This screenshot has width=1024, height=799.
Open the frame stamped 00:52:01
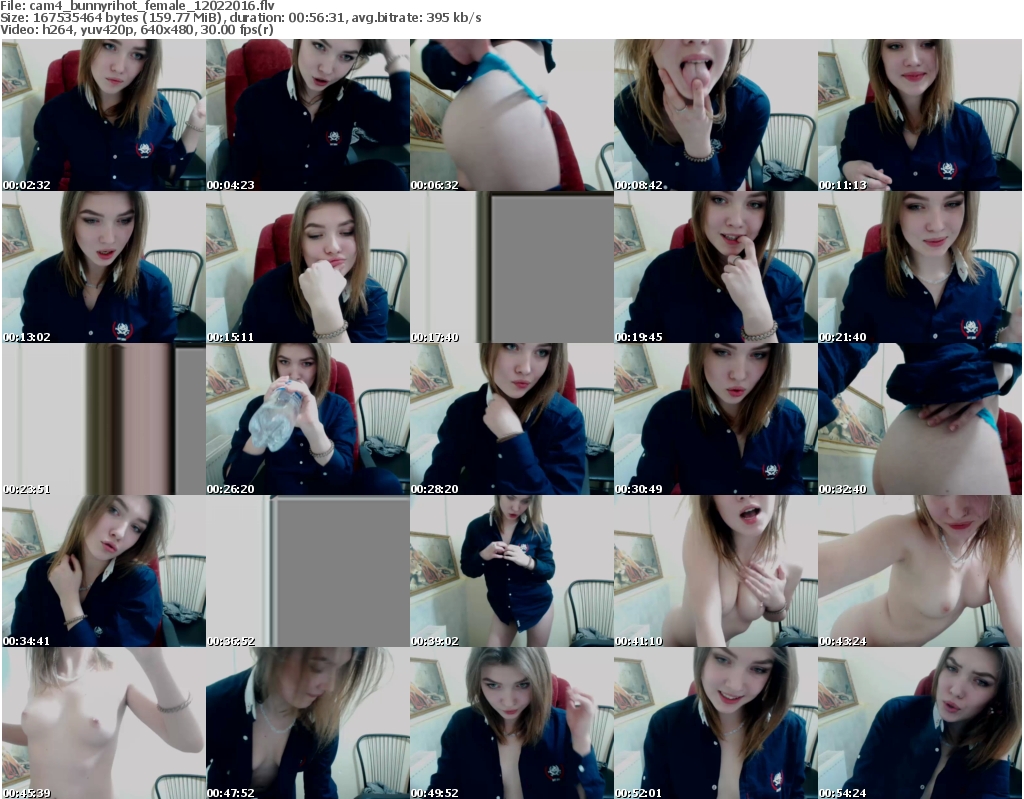(x=716, y=723)
